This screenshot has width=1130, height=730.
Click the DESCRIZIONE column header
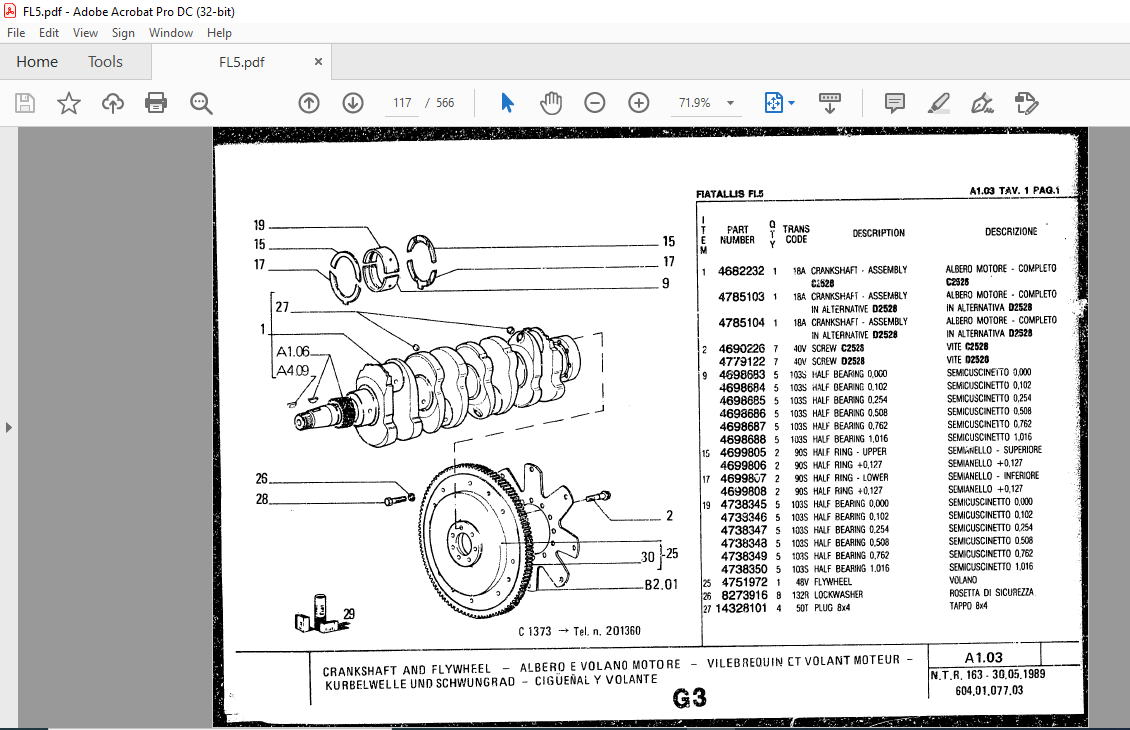click(1011, 232)
